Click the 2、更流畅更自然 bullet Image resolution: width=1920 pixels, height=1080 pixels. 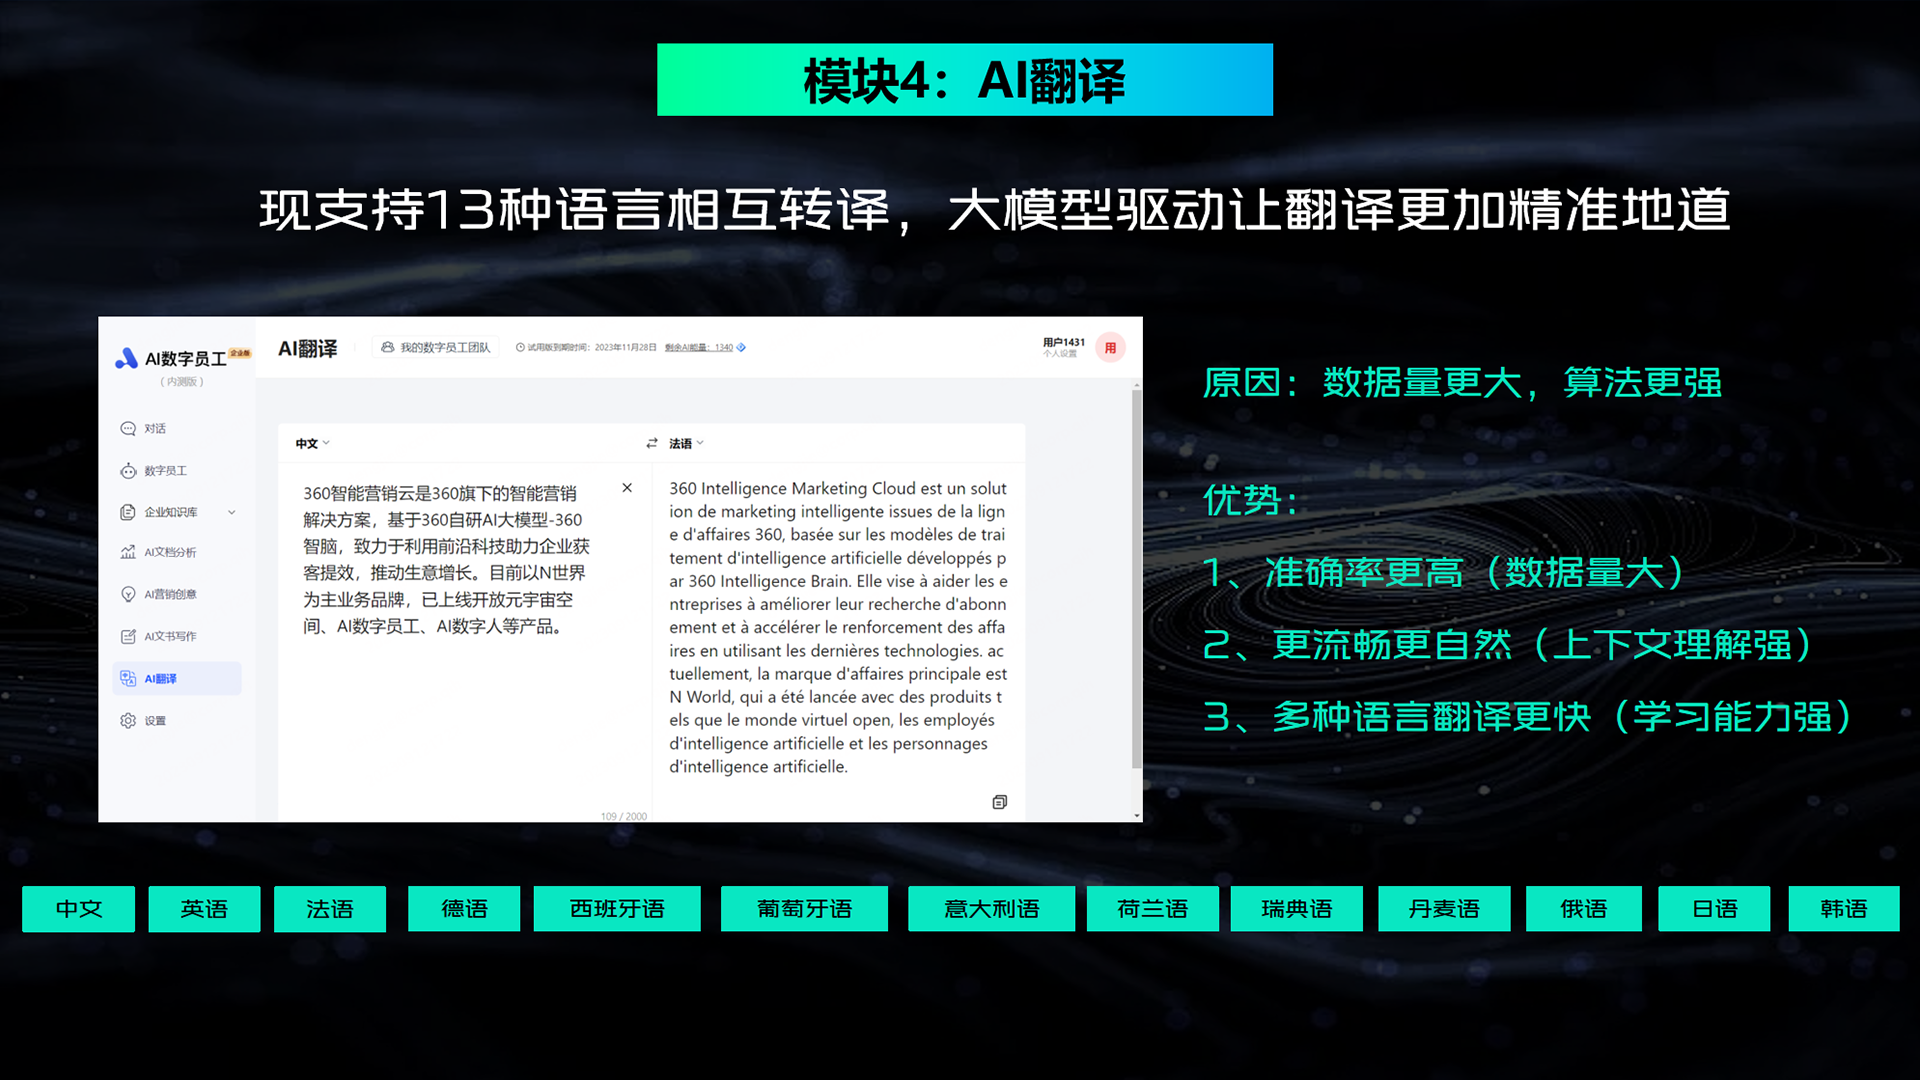click(x=1508, y=644)
